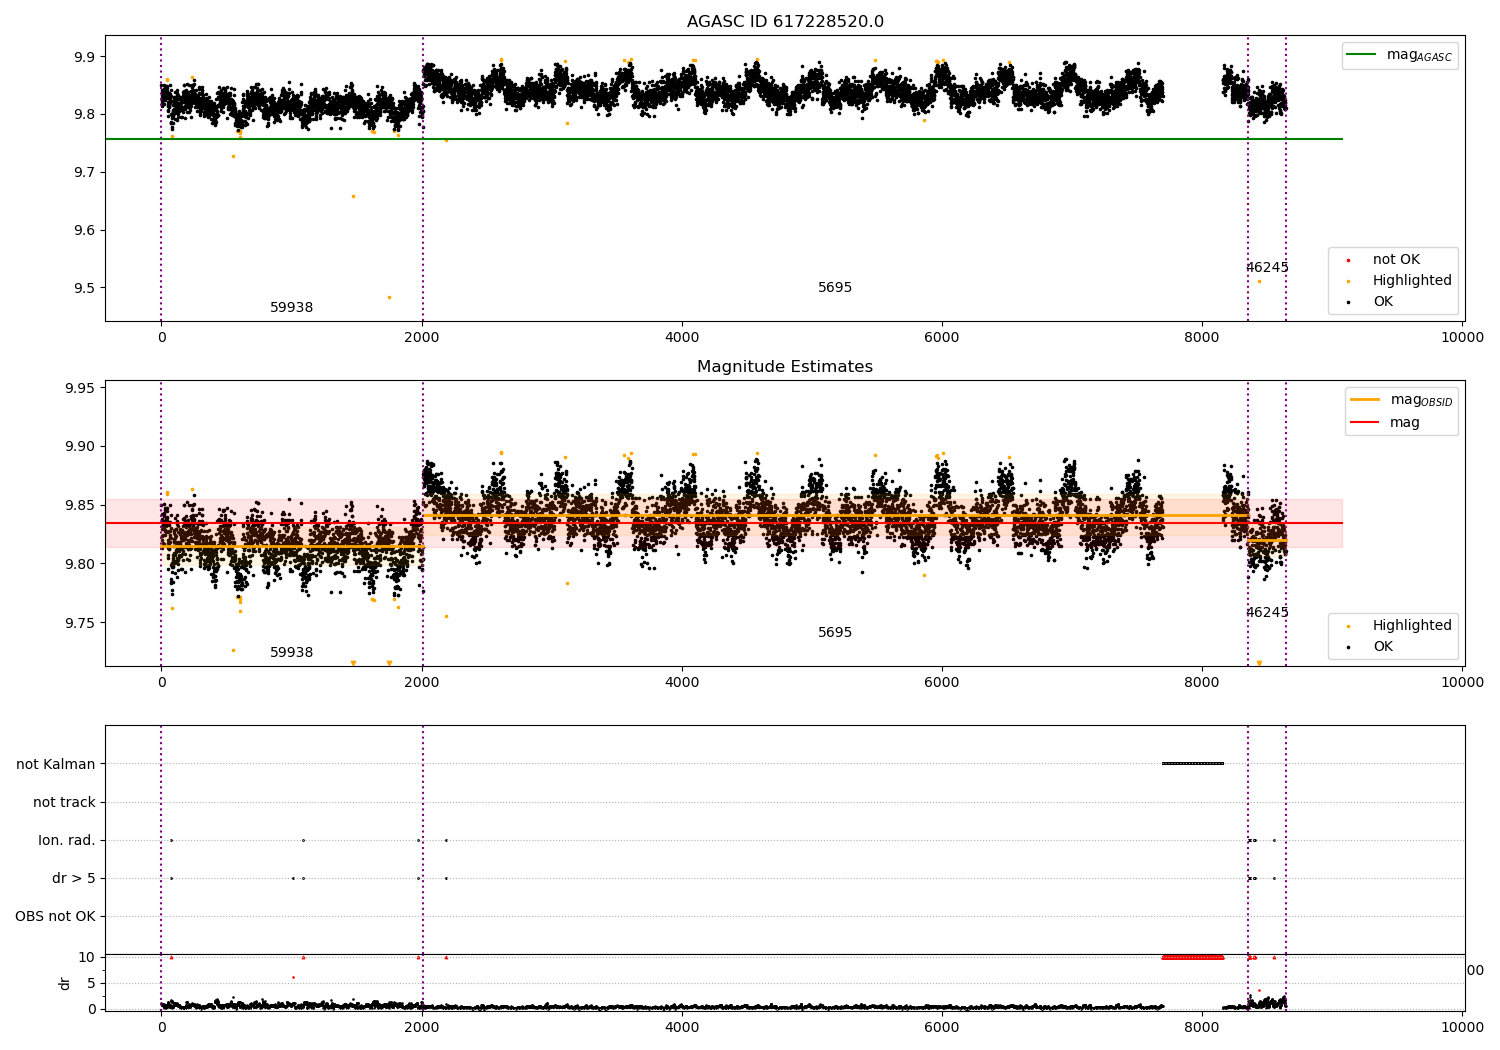Click the orange line sample beside mag OBSID

tap(1365, 400)
